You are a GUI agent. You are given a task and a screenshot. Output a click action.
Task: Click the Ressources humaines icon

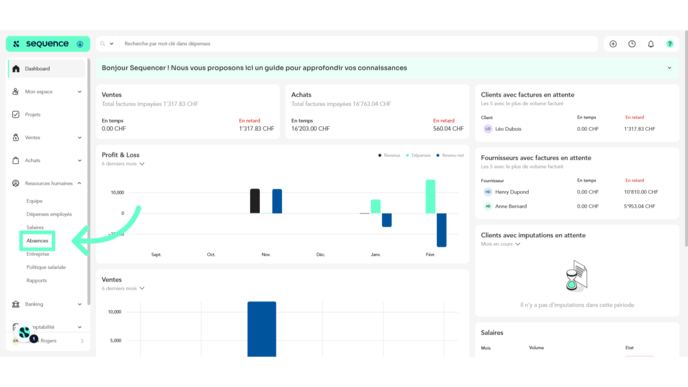point(16,183)
